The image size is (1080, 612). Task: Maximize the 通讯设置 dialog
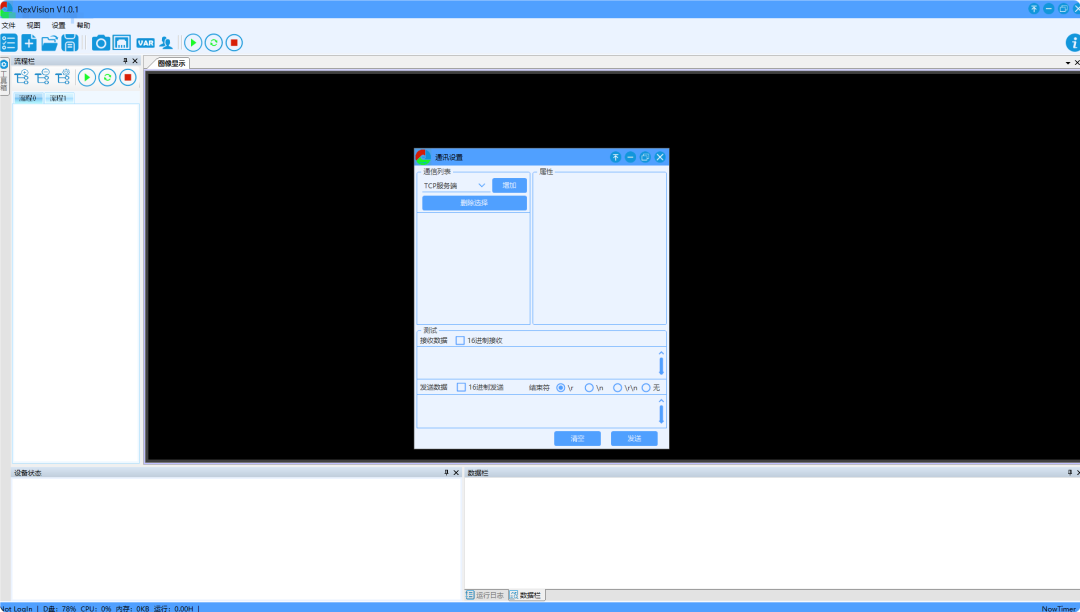click(645, 157)
